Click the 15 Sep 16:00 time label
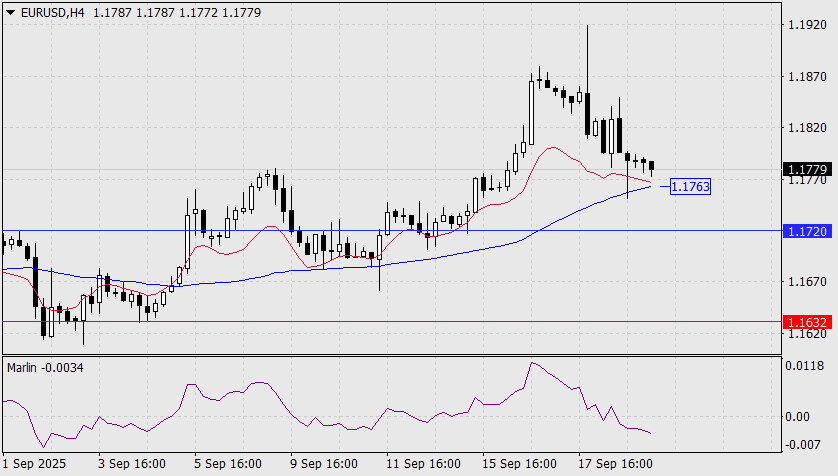Screen dimensions: 838x476 pyautogui.click(x=519, y=464)
